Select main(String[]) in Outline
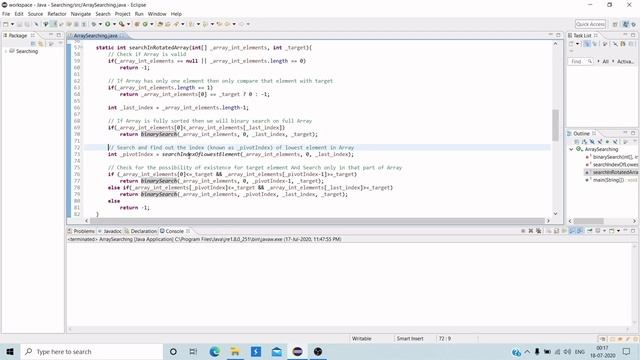Image resolution: width=640 pixels, height=360 pixels. 609,180
